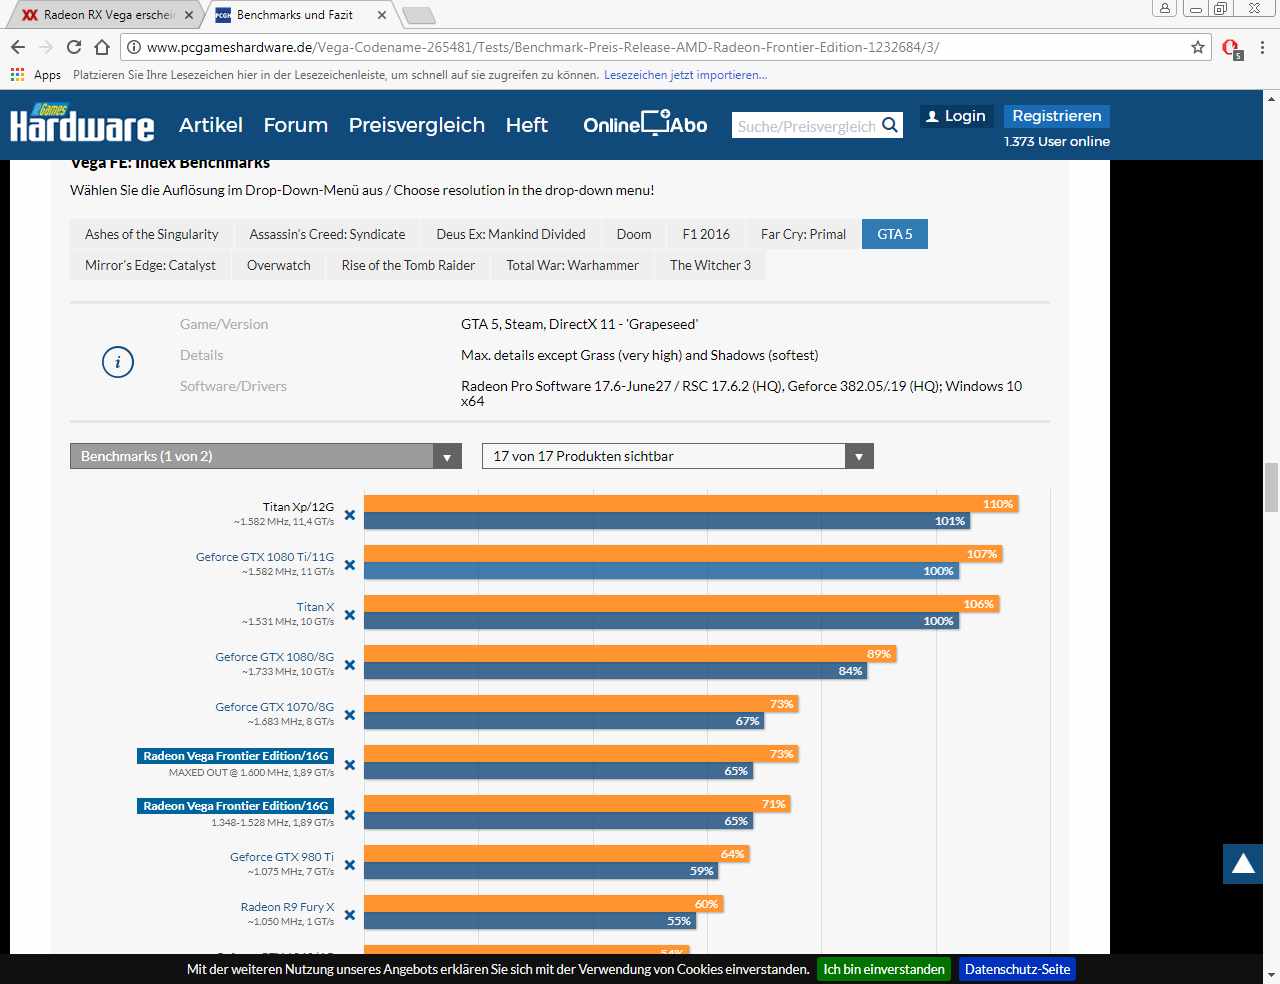Select the Overwatch tab
The height and width of the screenshot is (984, 1280).
coord(279,265)
